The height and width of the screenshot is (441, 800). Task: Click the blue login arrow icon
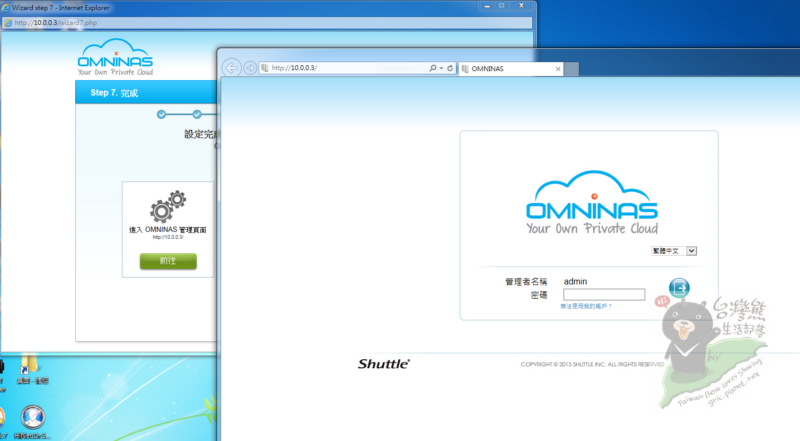click(679, 288)
